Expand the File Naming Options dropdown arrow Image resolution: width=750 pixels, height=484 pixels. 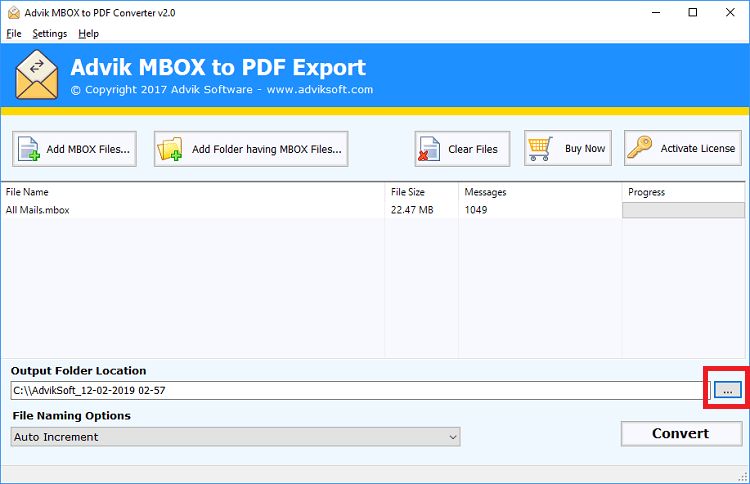pos(452,437)
